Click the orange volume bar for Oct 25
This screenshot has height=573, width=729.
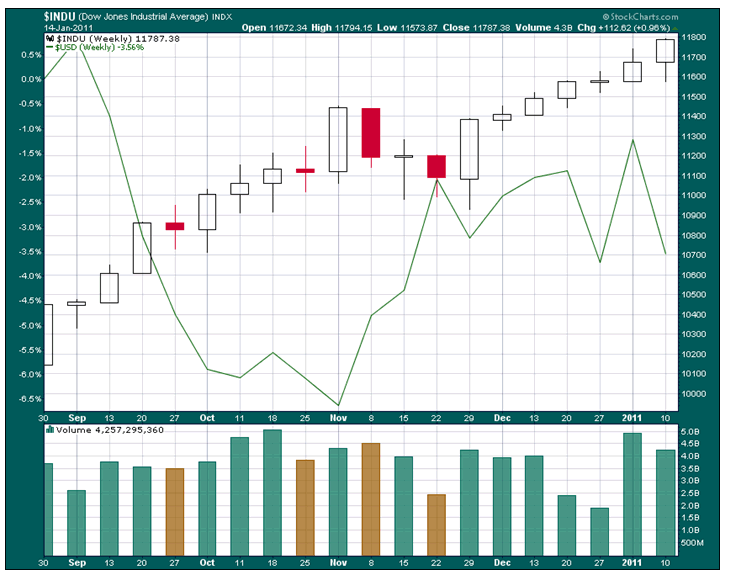point(305,507)
